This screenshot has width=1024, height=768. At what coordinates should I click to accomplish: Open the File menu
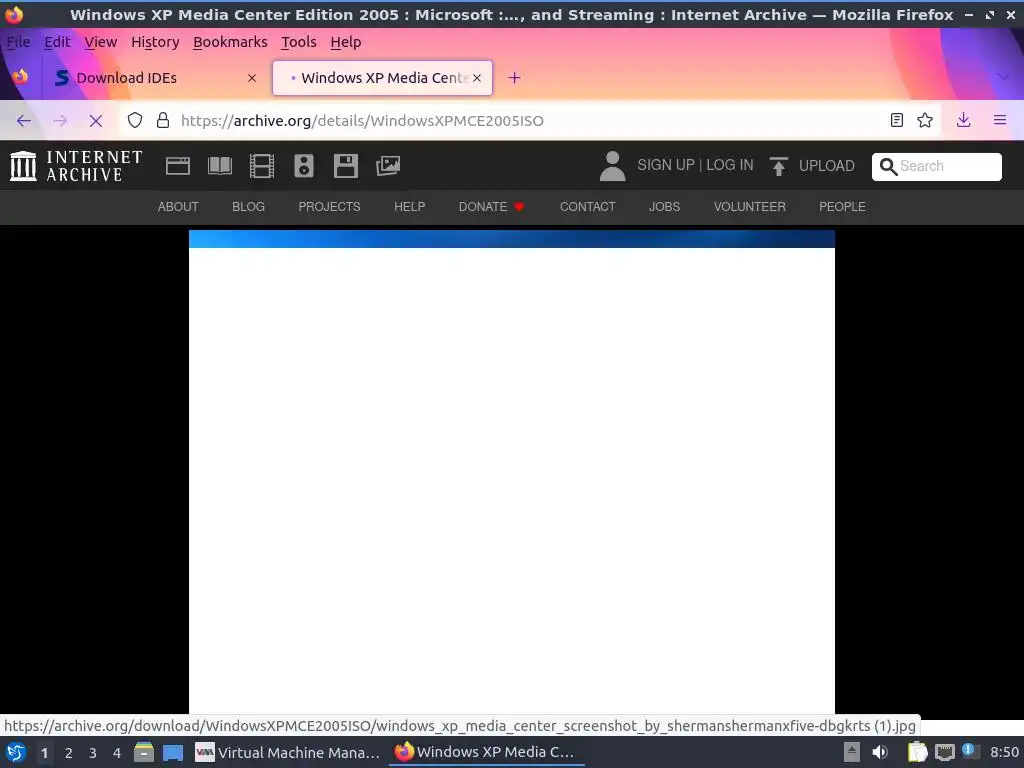point(18,42)
